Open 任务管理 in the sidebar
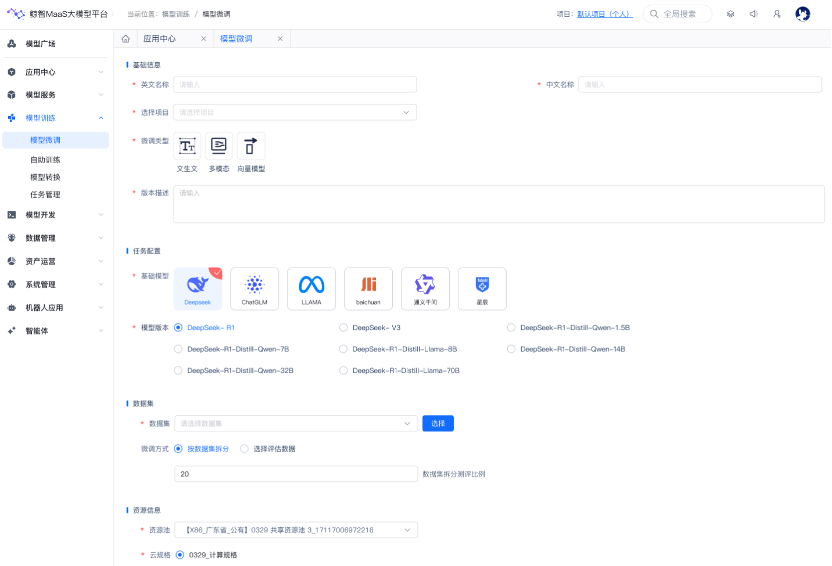The image size is (832, 566). click(x=45, y=195)
